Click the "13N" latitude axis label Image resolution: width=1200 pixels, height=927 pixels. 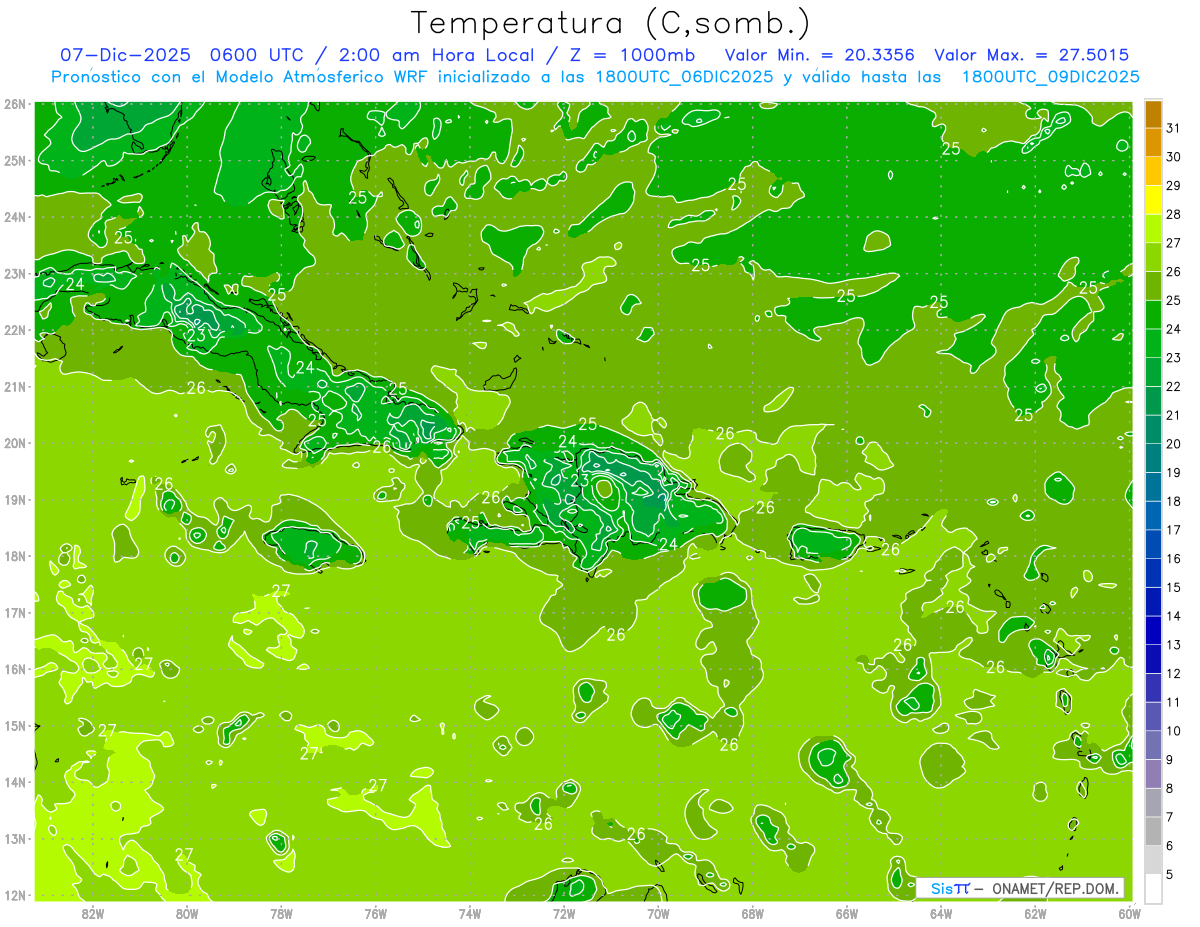tap(15, 839)
